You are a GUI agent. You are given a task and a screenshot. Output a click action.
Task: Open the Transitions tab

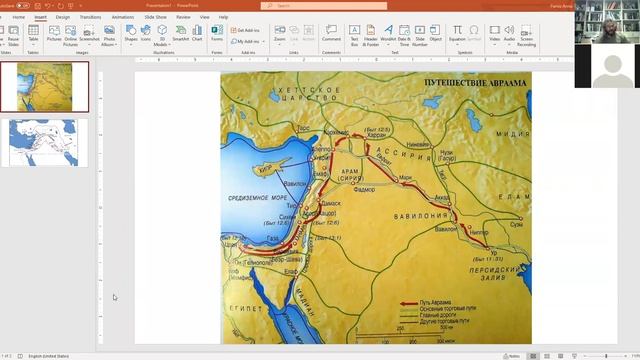tap(90, 17)
